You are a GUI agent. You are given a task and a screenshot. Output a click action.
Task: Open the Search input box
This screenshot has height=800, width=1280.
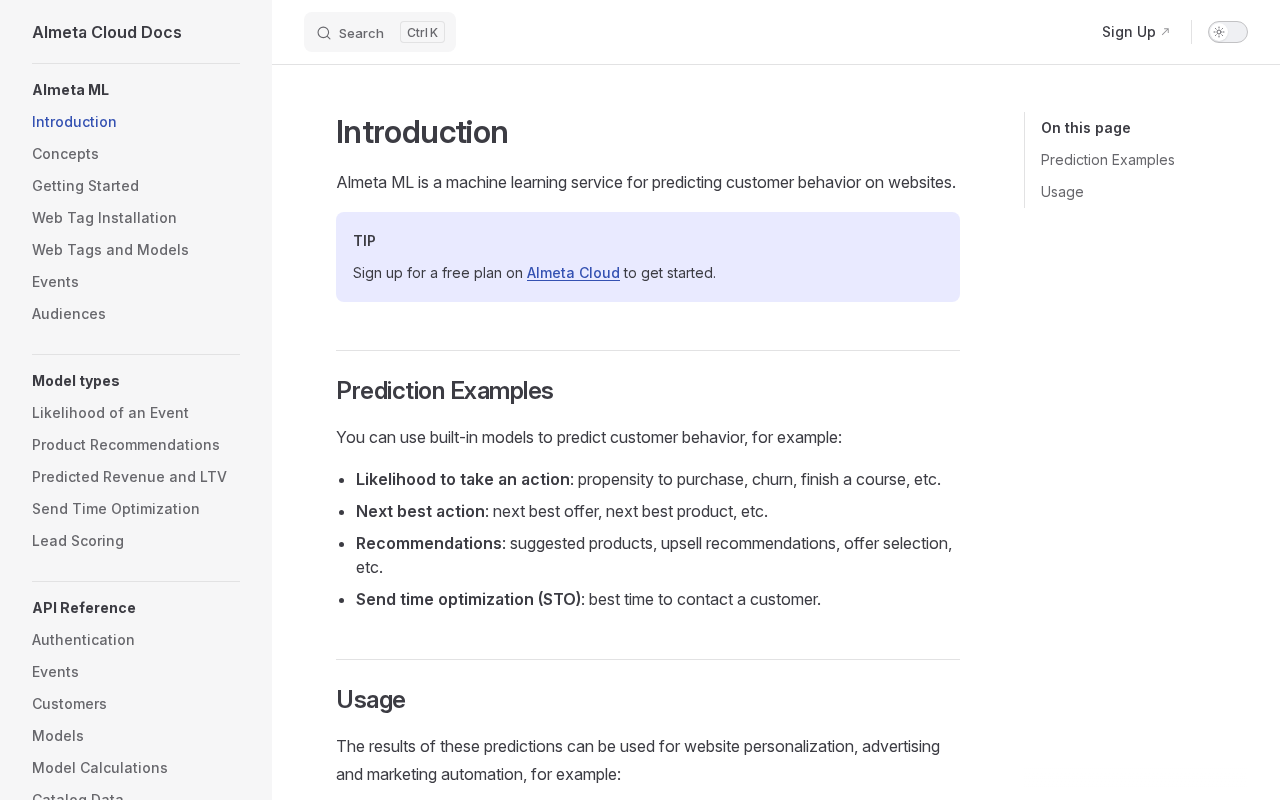click(380, 32)
